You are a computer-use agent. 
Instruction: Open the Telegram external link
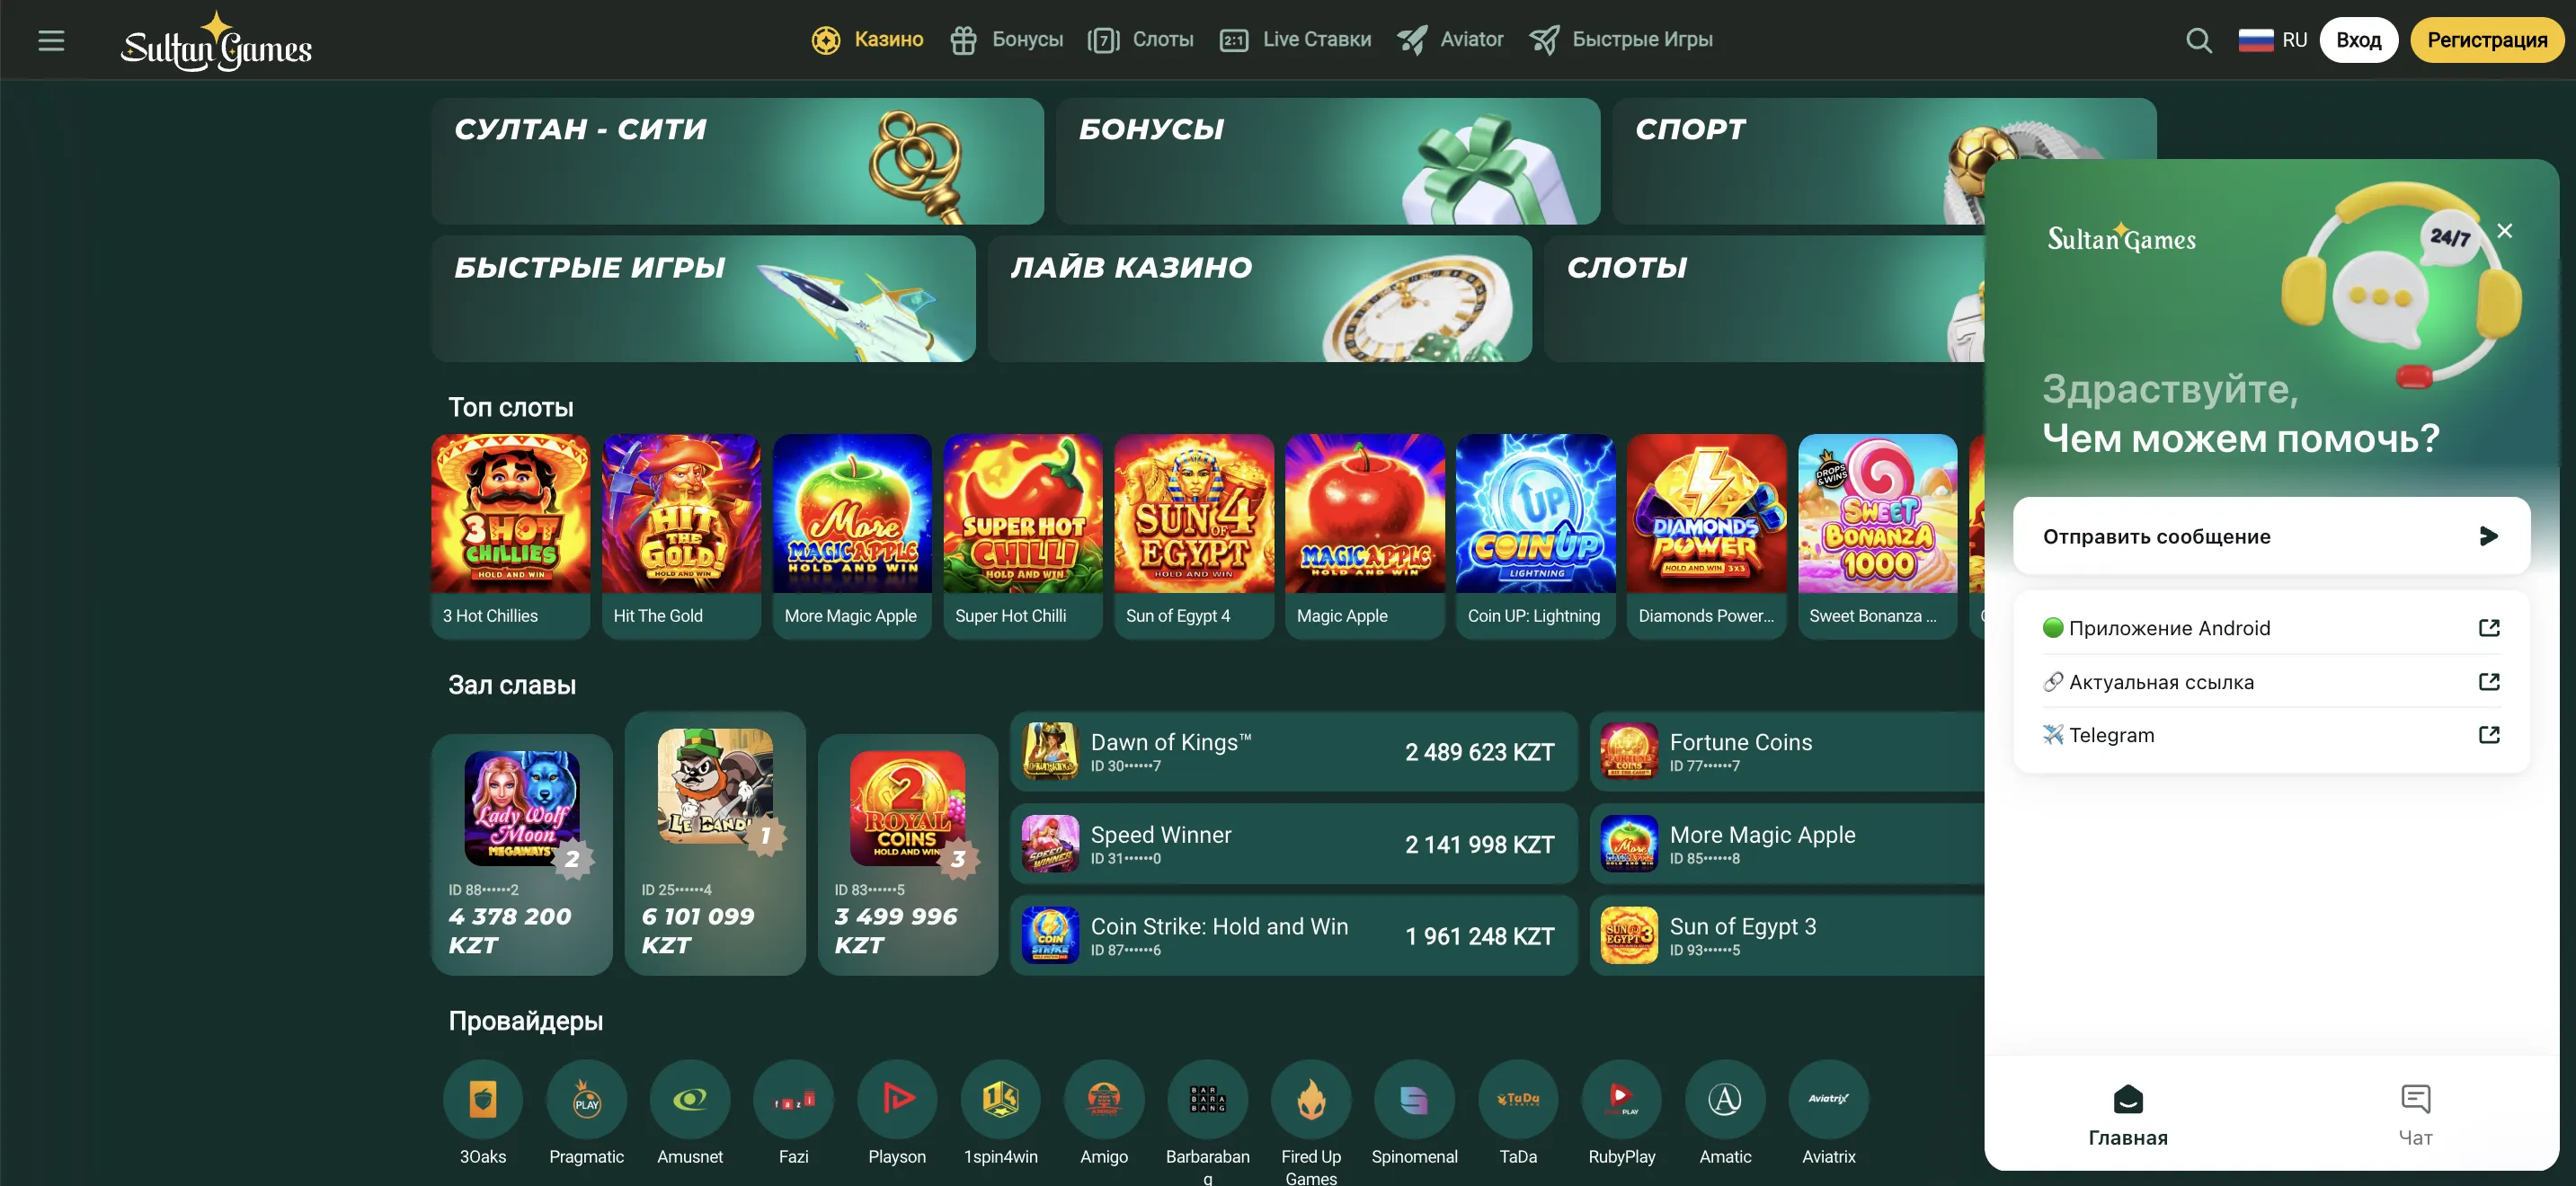(x=2488, y=735)
